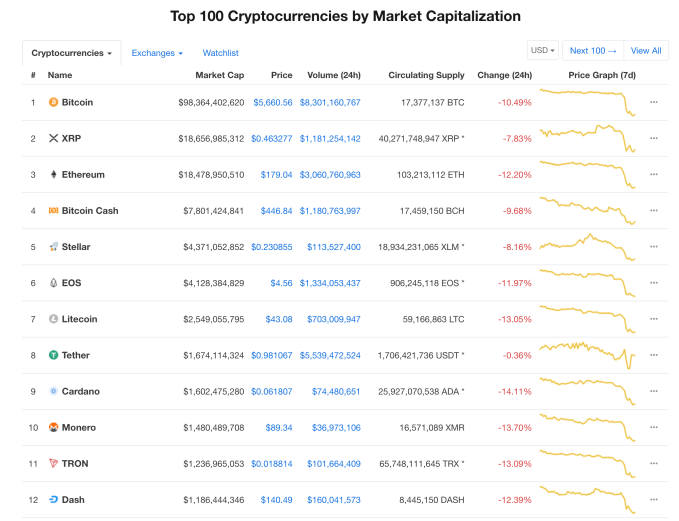The image size is (679, 521).
Task: Open the three-dot menu for Bitcoin row
Action: click(654, 102)
